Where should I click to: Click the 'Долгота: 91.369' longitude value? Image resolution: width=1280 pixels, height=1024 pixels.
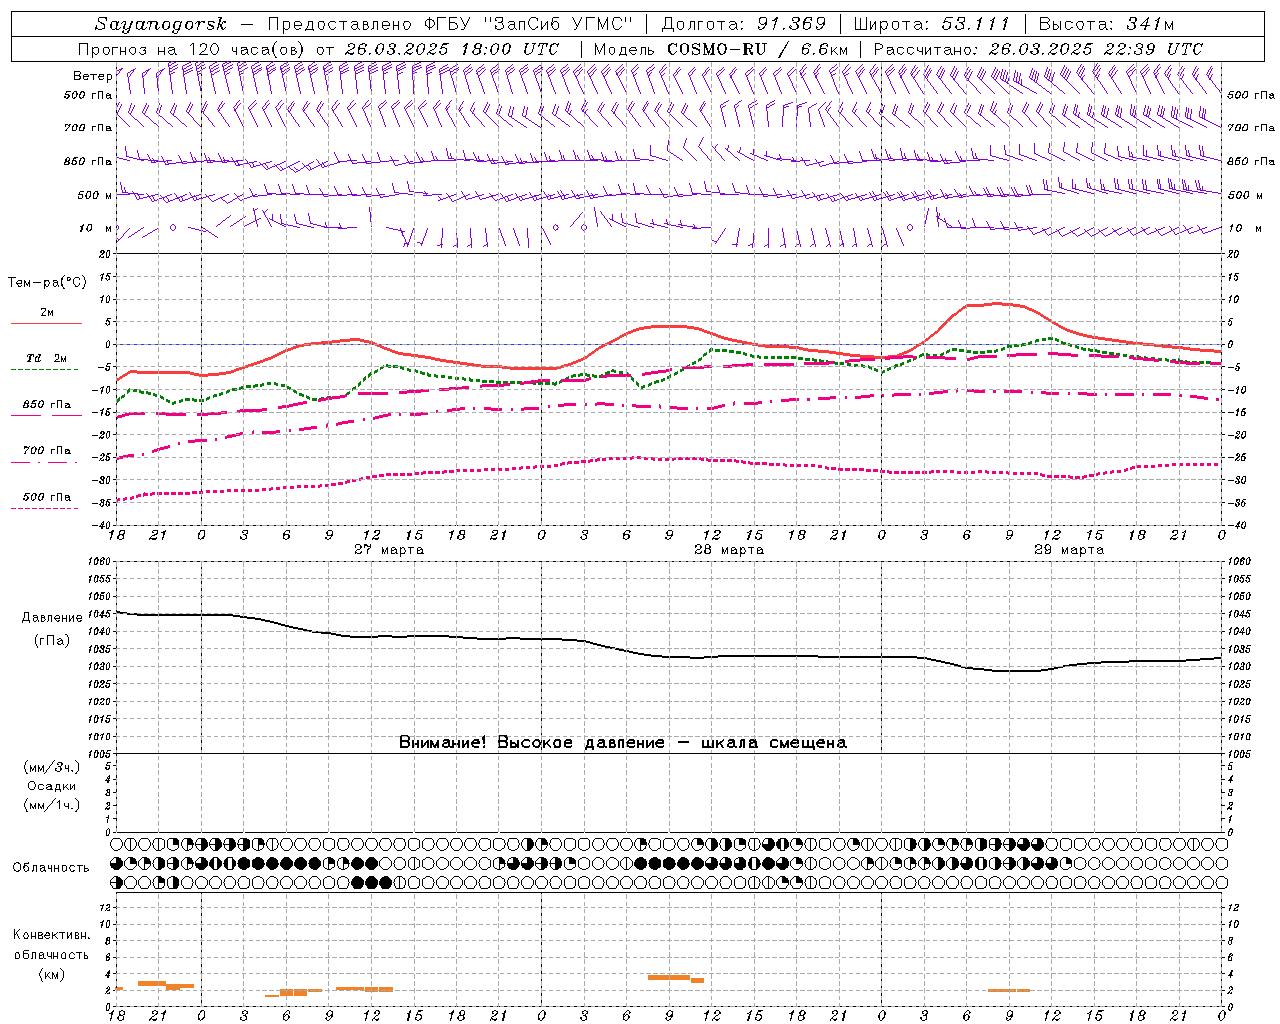pyautogui.click(x=744, y=24)
